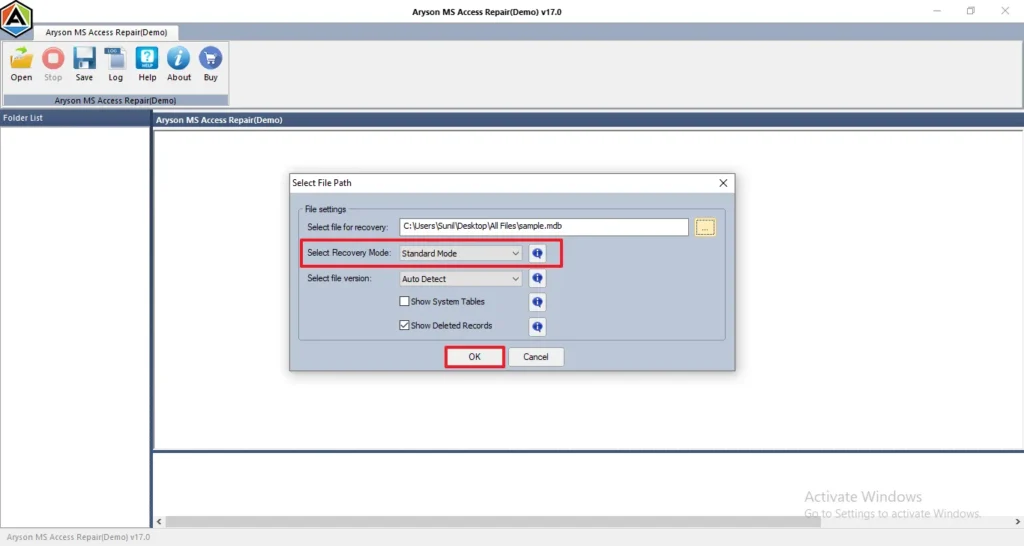The image size is (1024, 546).
Task: Click the Cancel button
Action: (536, 357)
